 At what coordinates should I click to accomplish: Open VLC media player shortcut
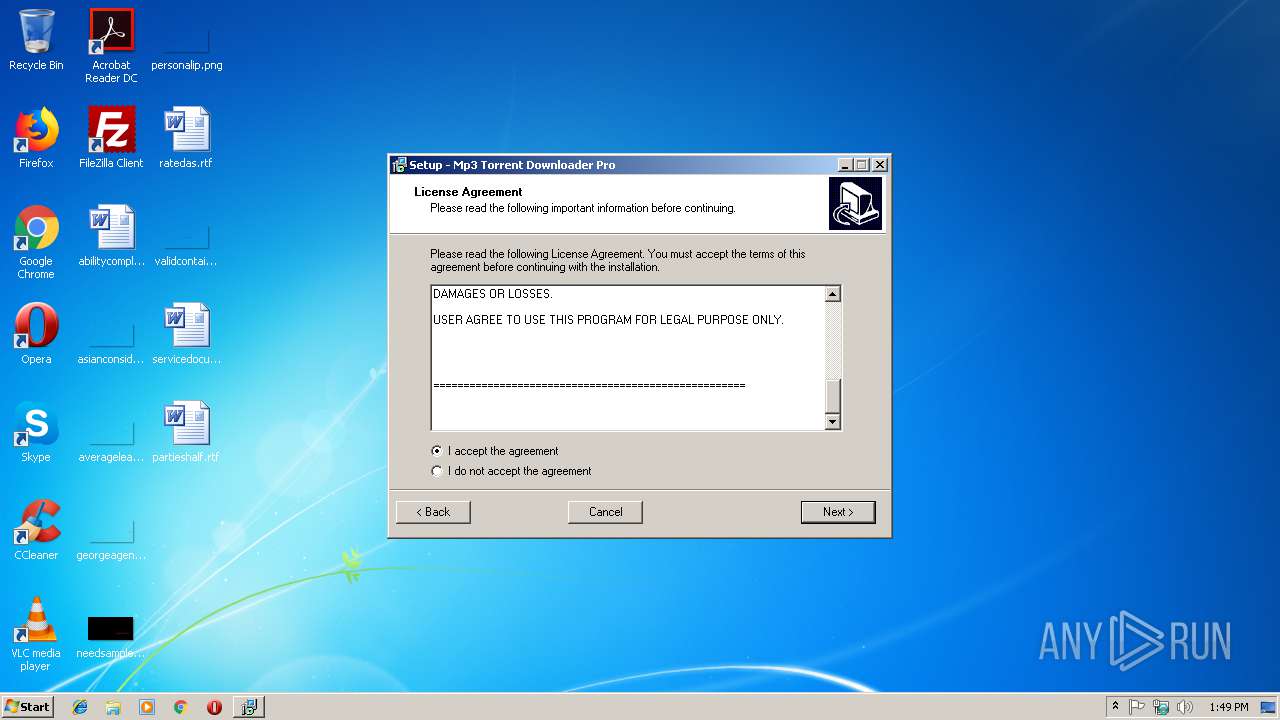point(36,634)
